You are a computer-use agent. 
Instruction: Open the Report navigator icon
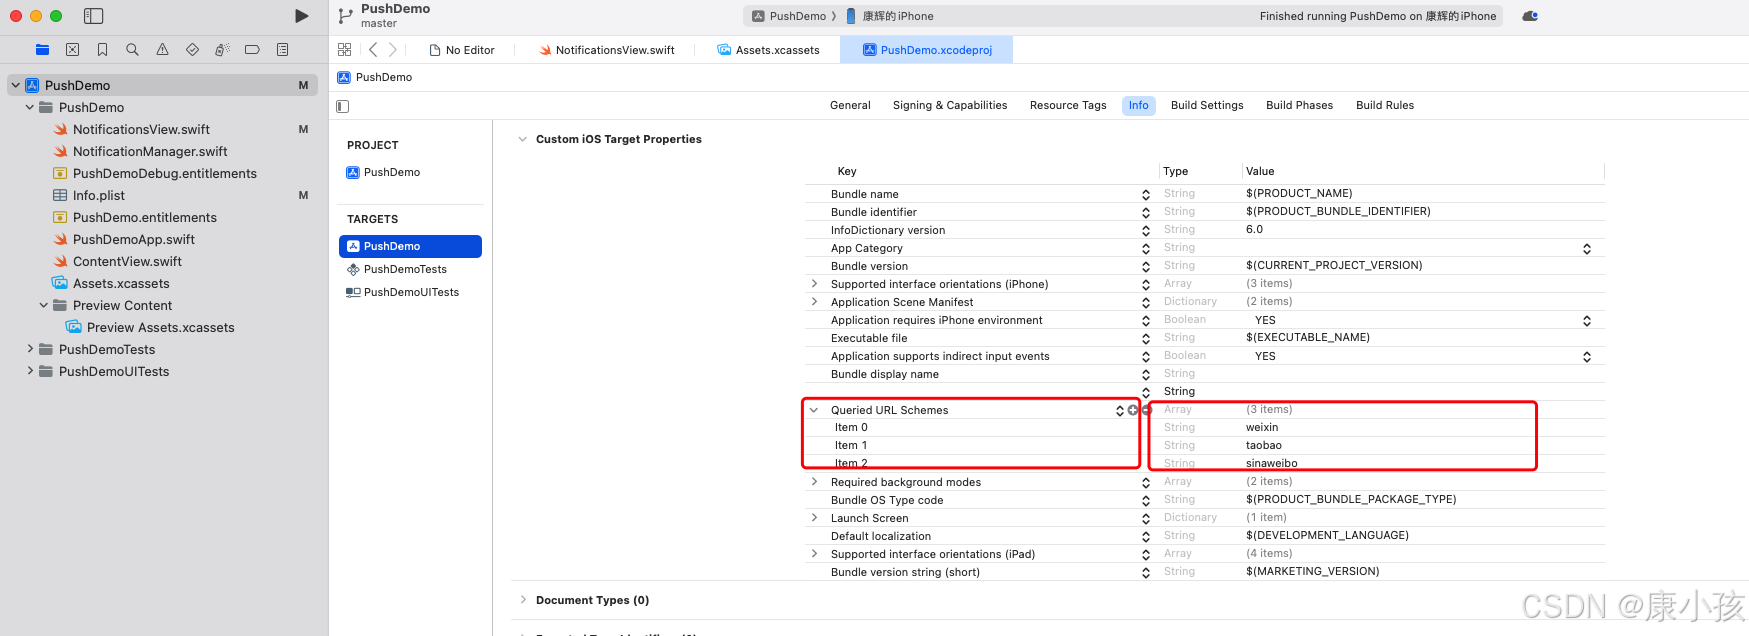click(282, 49)
